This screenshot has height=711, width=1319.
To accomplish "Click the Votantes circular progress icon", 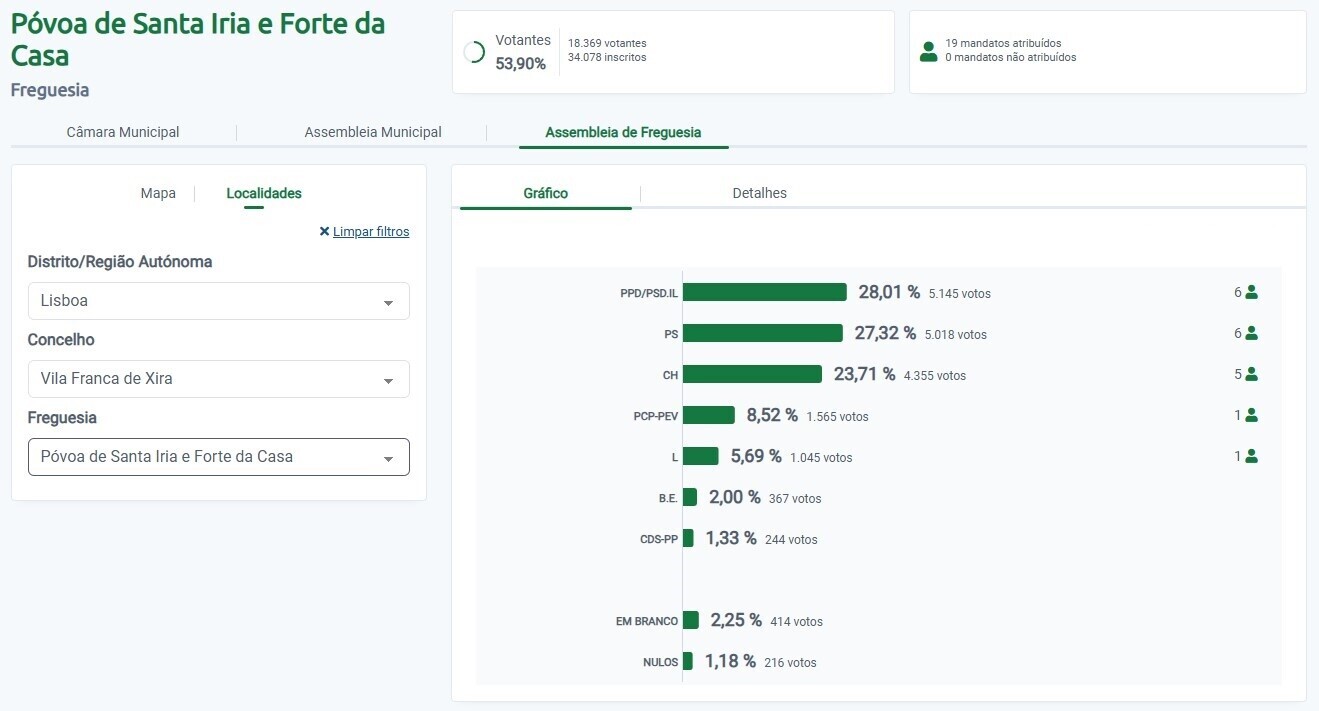I will (x=474, y=51).
